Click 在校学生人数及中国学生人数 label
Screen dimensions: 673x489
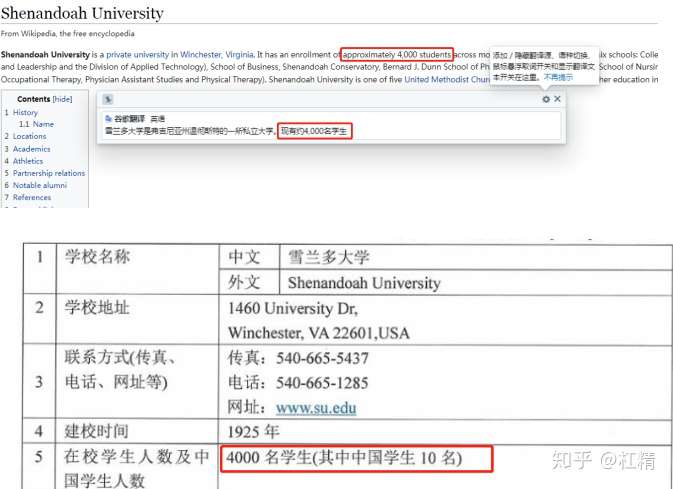click(136, 468)
